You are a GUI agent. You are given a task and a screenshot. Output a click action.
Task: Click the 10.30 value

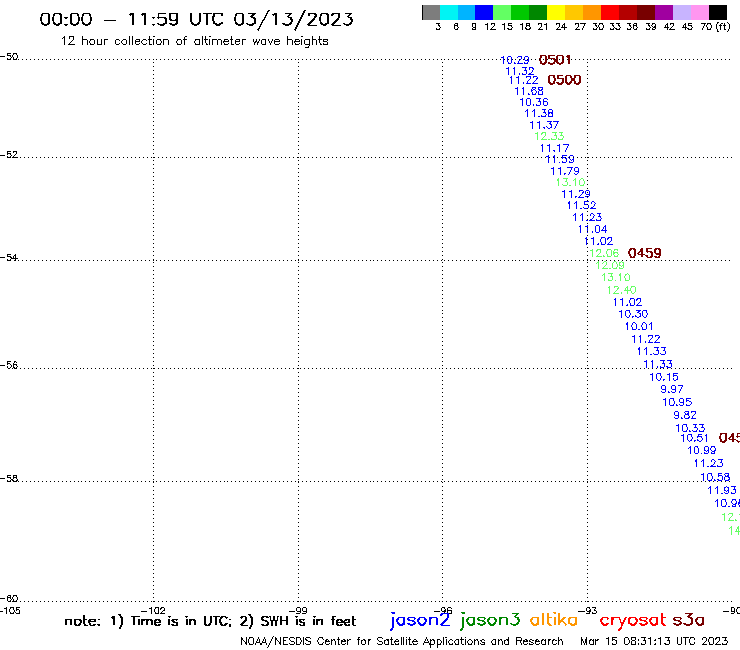633,314
